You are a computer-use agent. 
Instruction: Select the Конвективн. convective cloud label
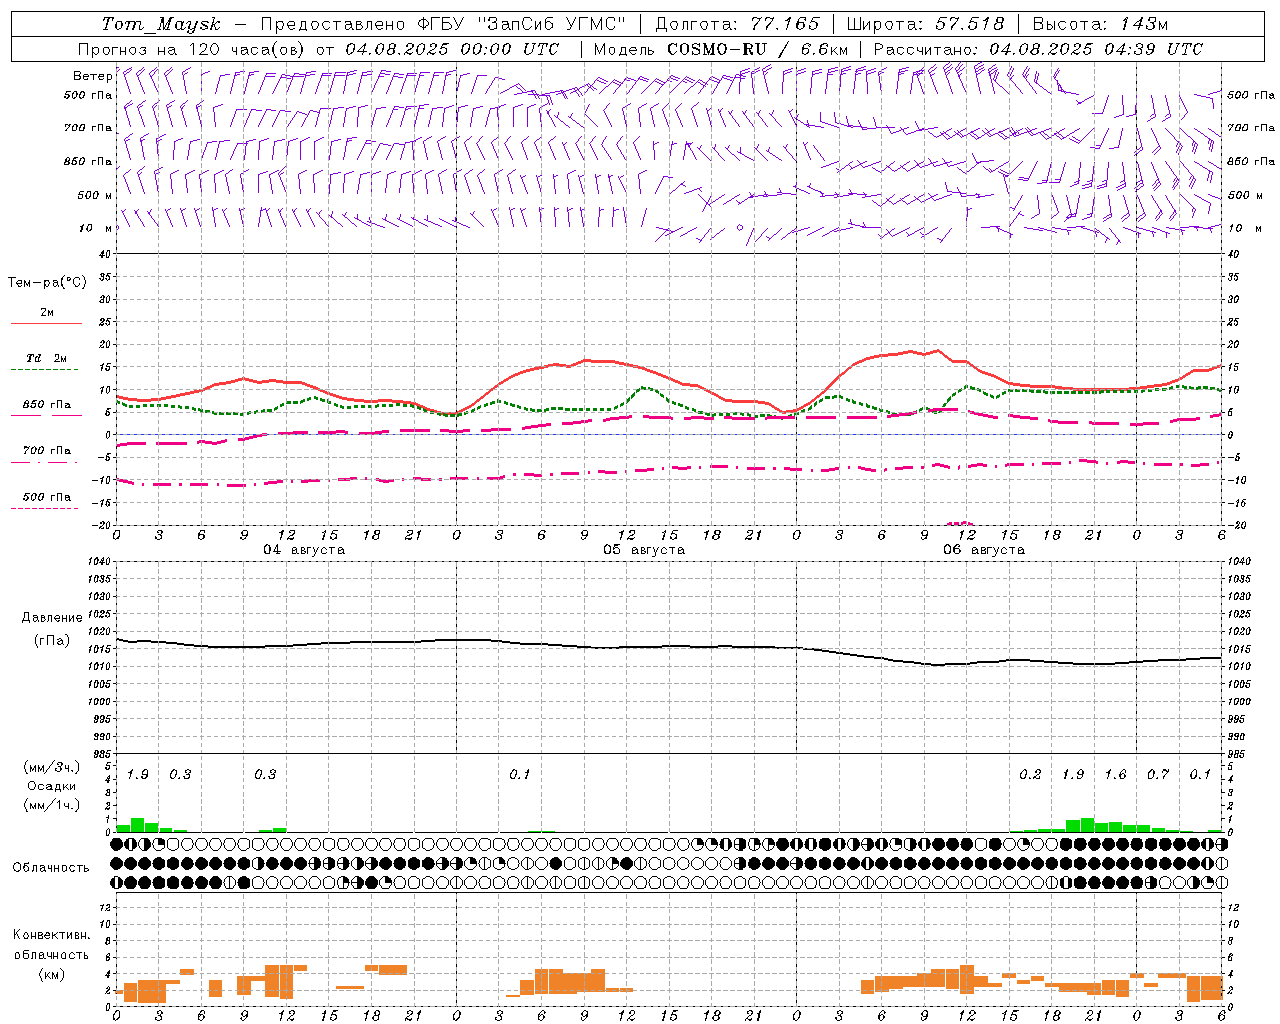point(52,935)
